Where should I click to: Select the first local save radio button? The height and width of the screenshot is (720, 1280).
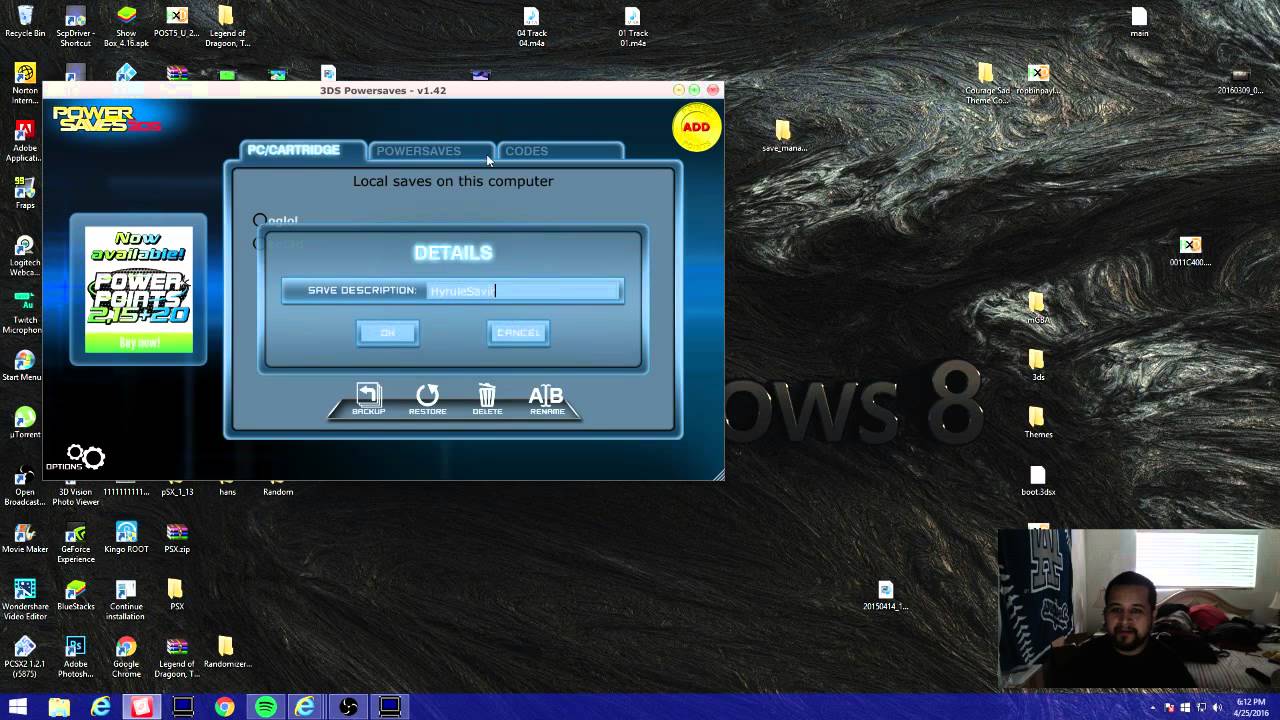pos(260,220)
